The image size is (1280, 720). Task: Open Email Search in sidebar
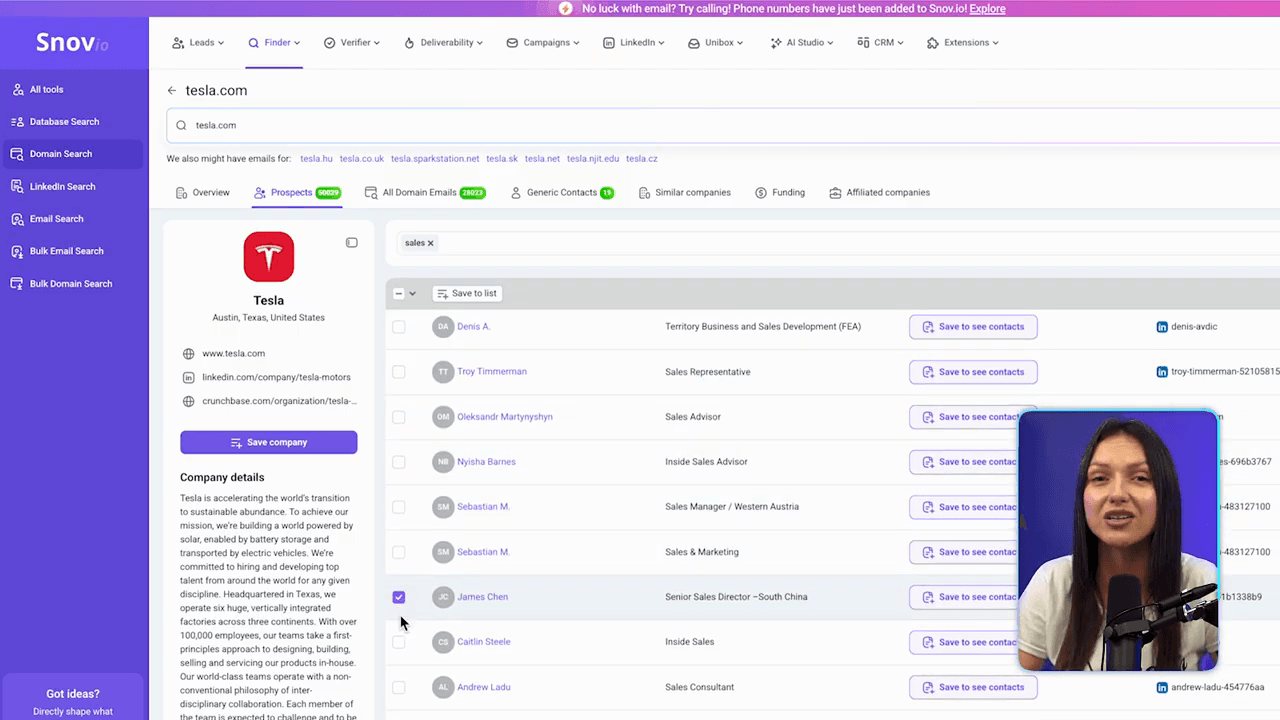pyautogui.click(x=74, y=219)
